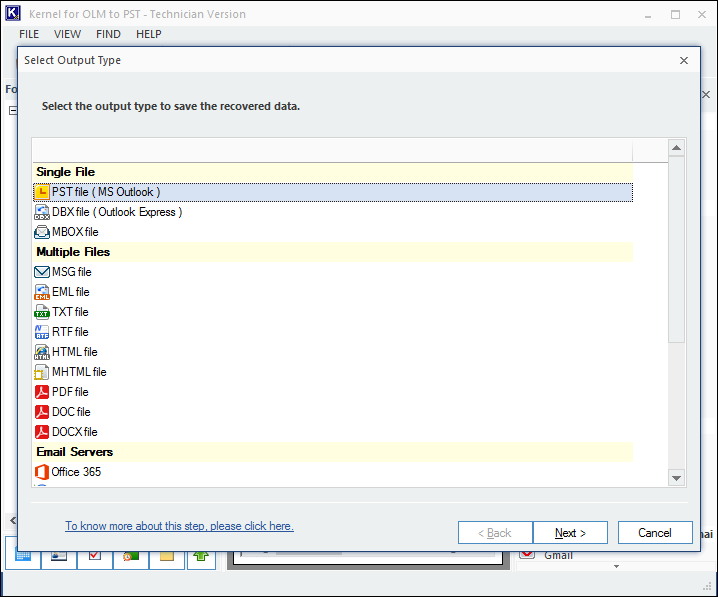Click the Gmail icon in background window
This screenshot has height=597, width=718.
pos(527,554)
